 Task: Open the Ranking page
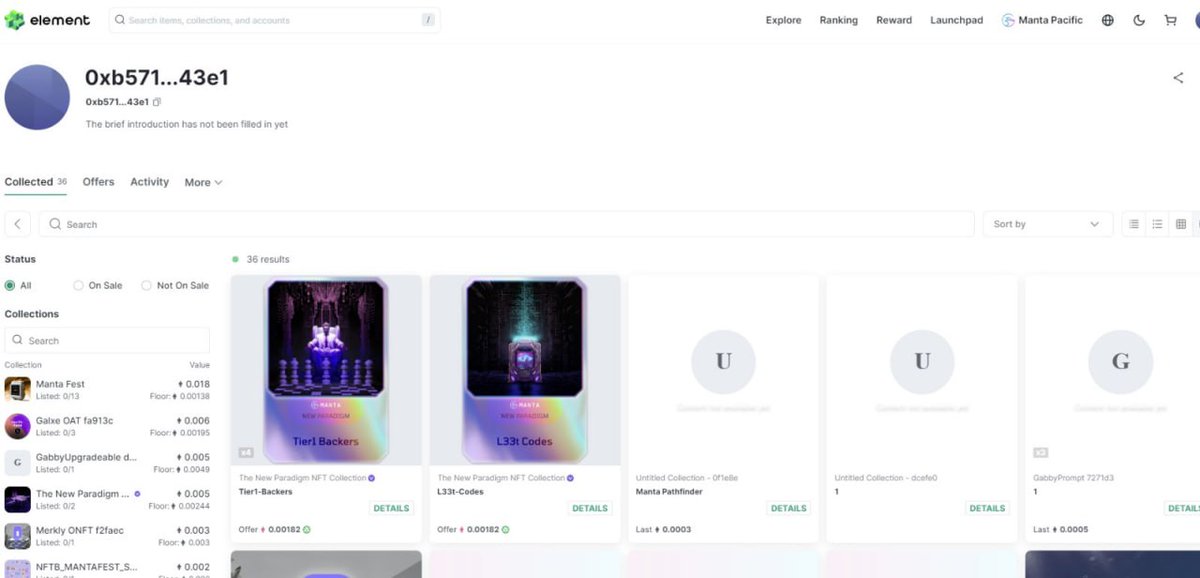click(x=838, y=20)
